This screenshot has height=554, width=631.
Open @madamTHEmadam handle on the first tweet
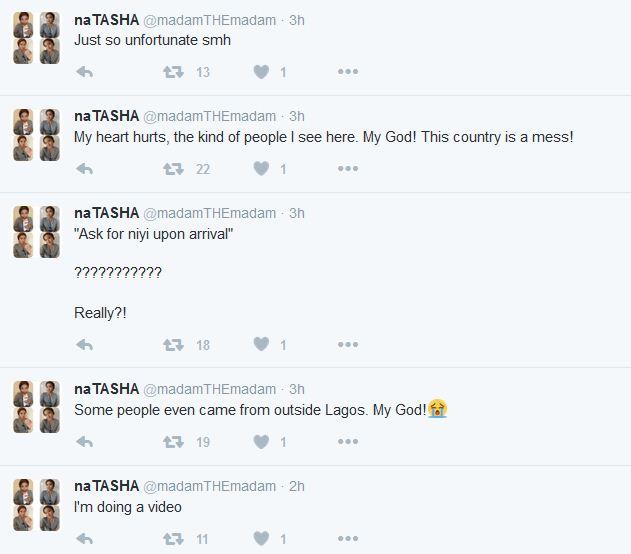tap(209, 19)
